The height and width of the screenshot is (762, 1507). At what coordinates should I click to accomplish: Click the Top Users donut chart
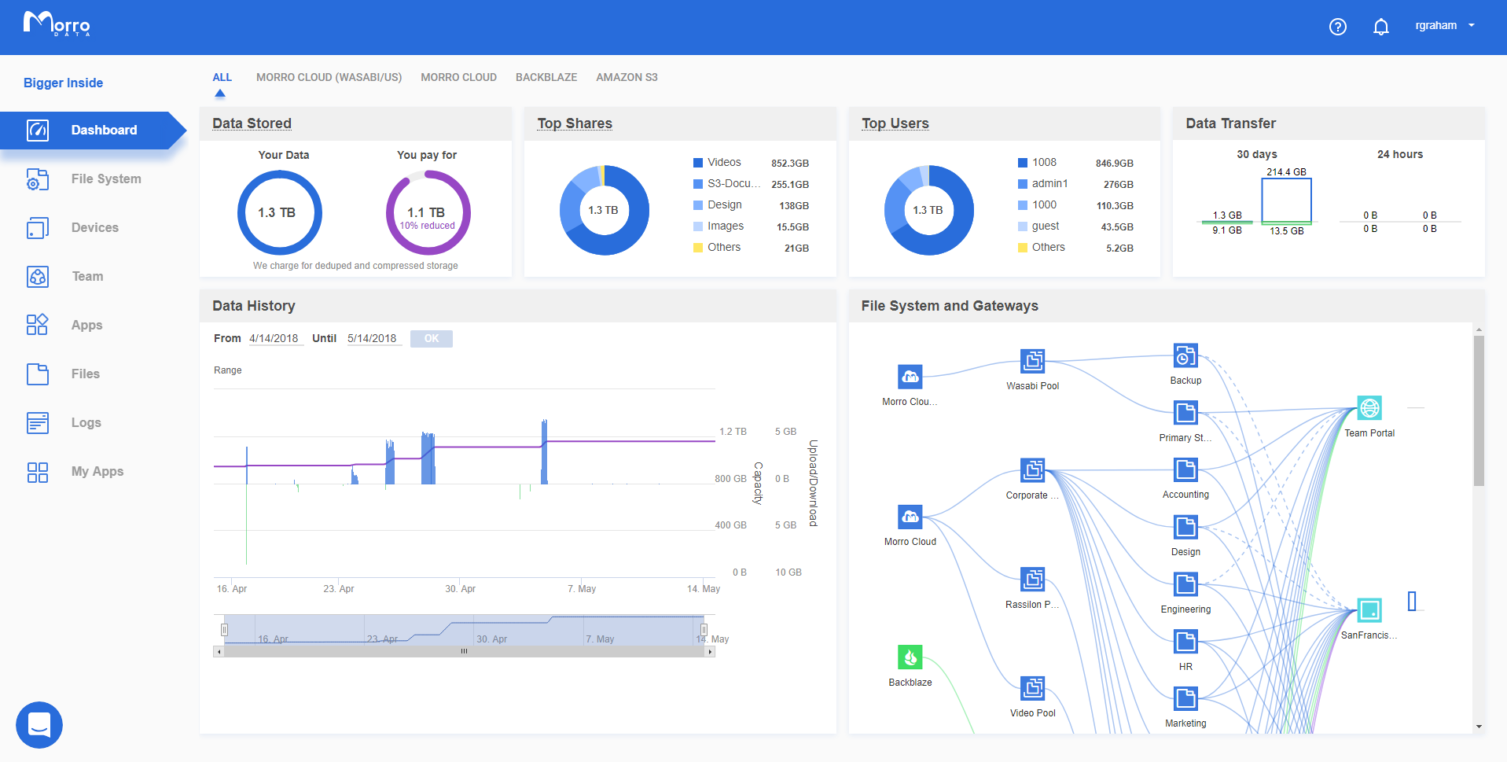pos(929,210)
